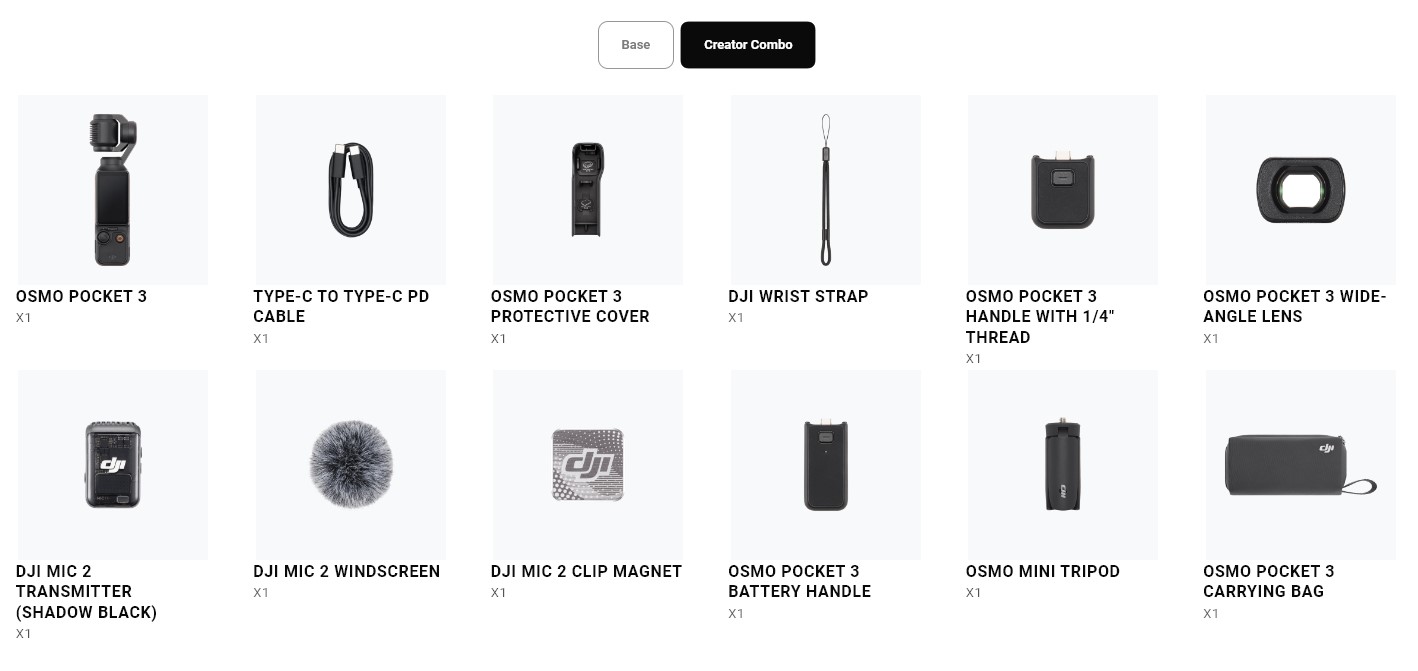This screenshot has height=671, width=1418.
Task: Select the furry DJI Mic 2 Windscreen image
Action: tap(351, 465)
